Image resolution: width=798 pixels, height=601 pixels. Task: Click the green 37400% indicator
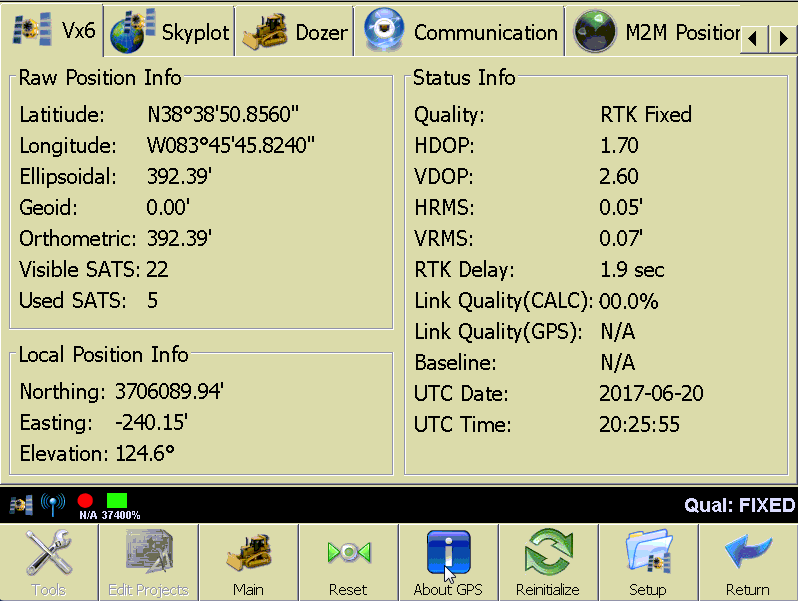click(117, 500)
